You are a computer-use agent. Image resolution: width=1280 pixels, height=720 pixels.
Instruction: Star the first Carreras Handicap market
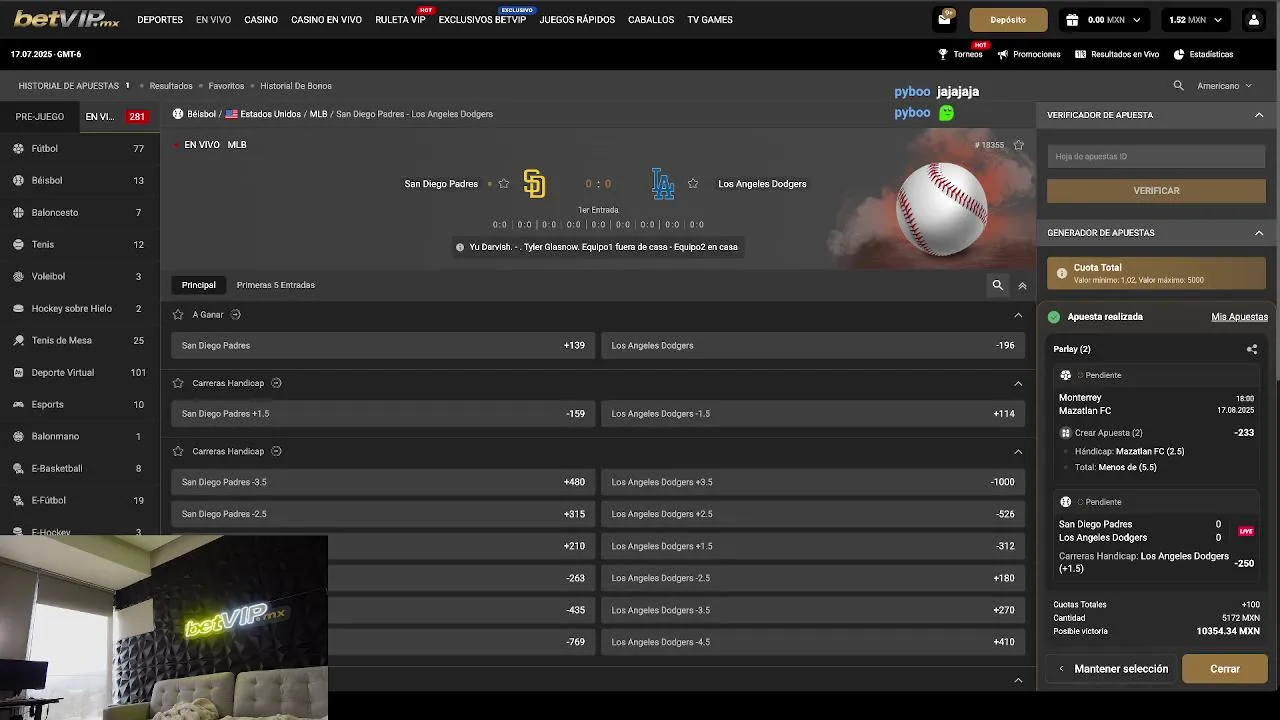[x=178, y=383]
